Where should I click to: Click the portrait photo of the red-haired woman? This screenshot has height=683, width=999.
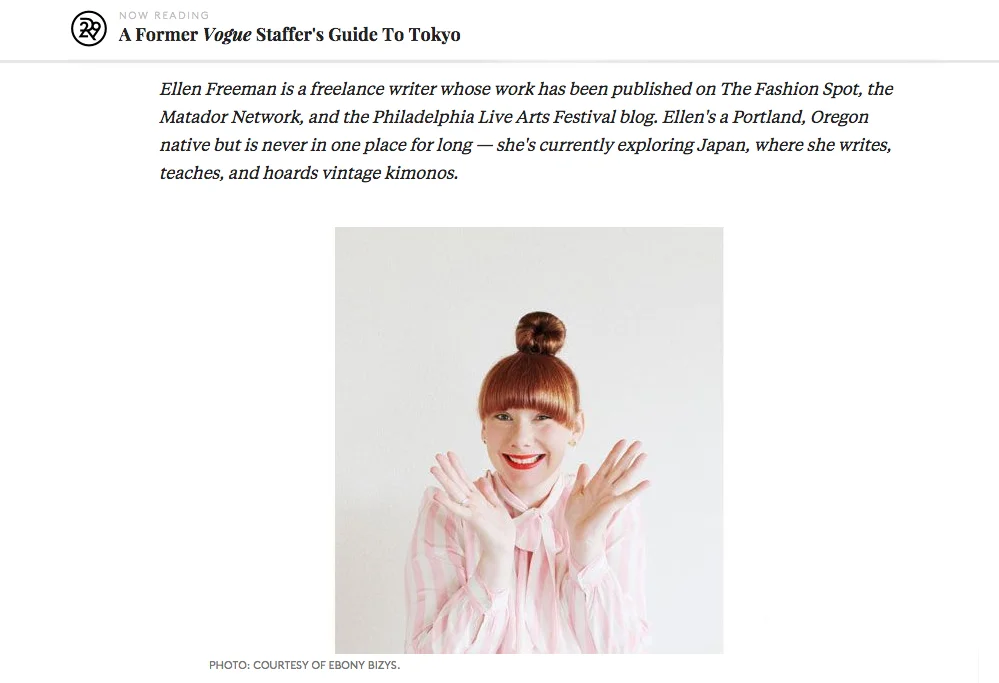(529, 440)
